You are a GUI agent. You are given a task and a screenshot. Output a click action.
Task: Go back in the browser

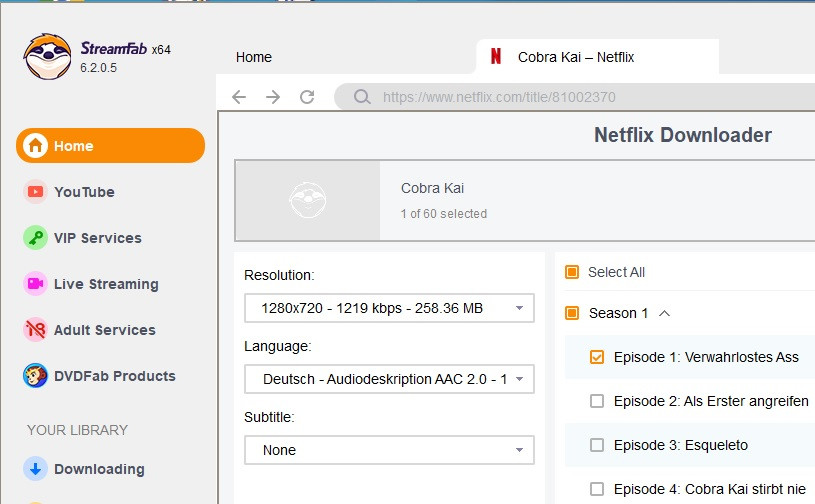(x=239, y=97)
